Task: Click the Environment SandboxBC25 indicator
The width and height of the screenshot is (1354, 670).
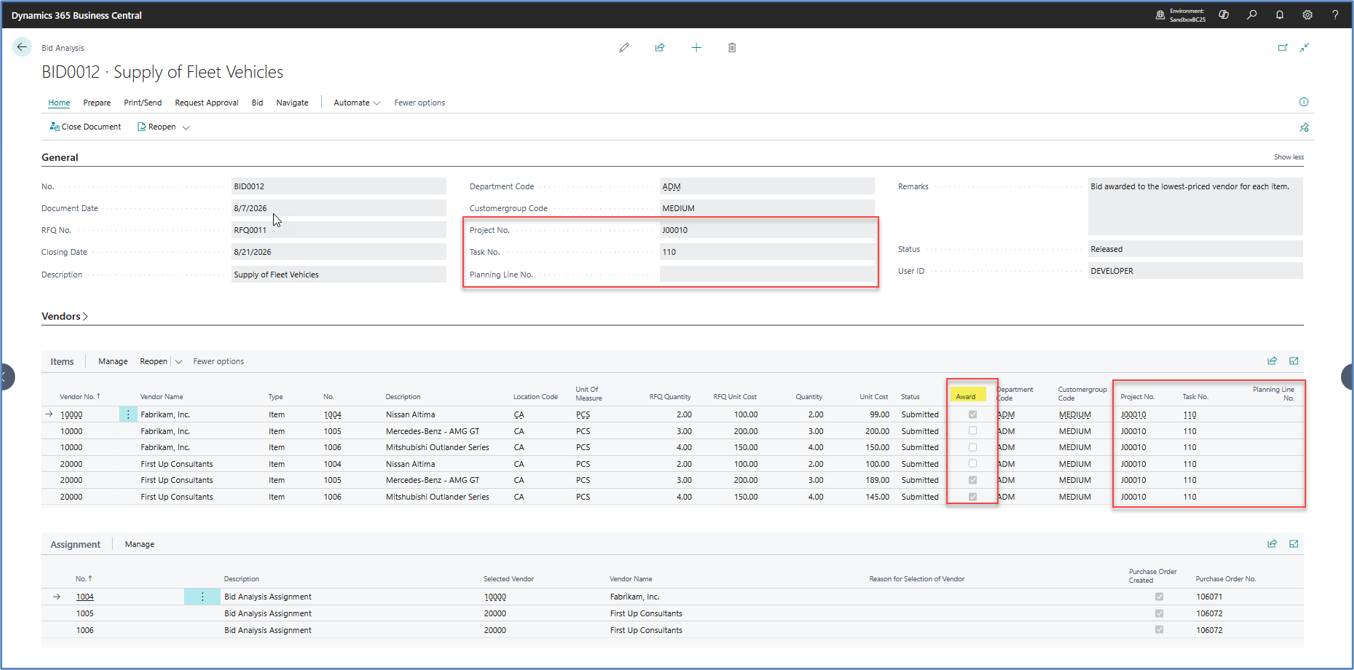Action: pyautogui.click(x=1180, y=15)
